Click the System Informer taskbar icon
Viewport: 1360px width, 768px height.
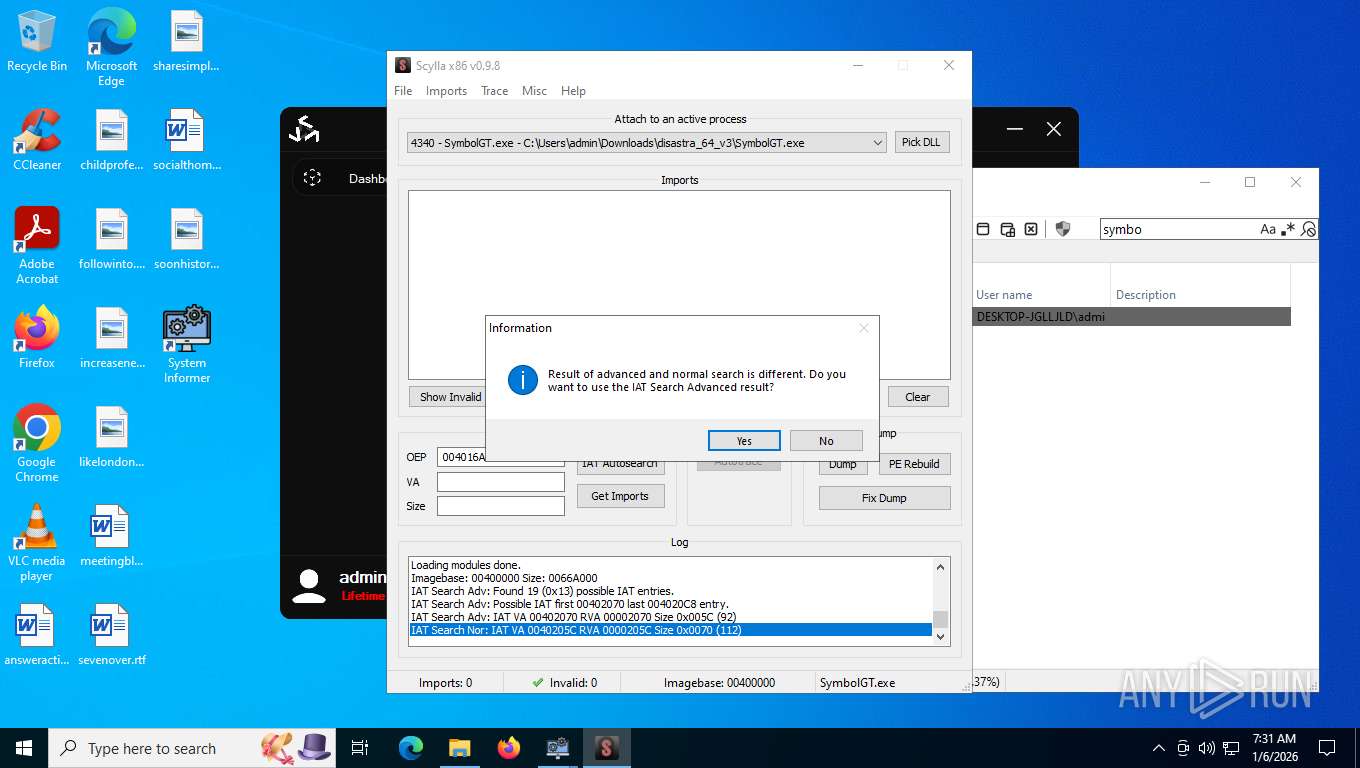558,748
